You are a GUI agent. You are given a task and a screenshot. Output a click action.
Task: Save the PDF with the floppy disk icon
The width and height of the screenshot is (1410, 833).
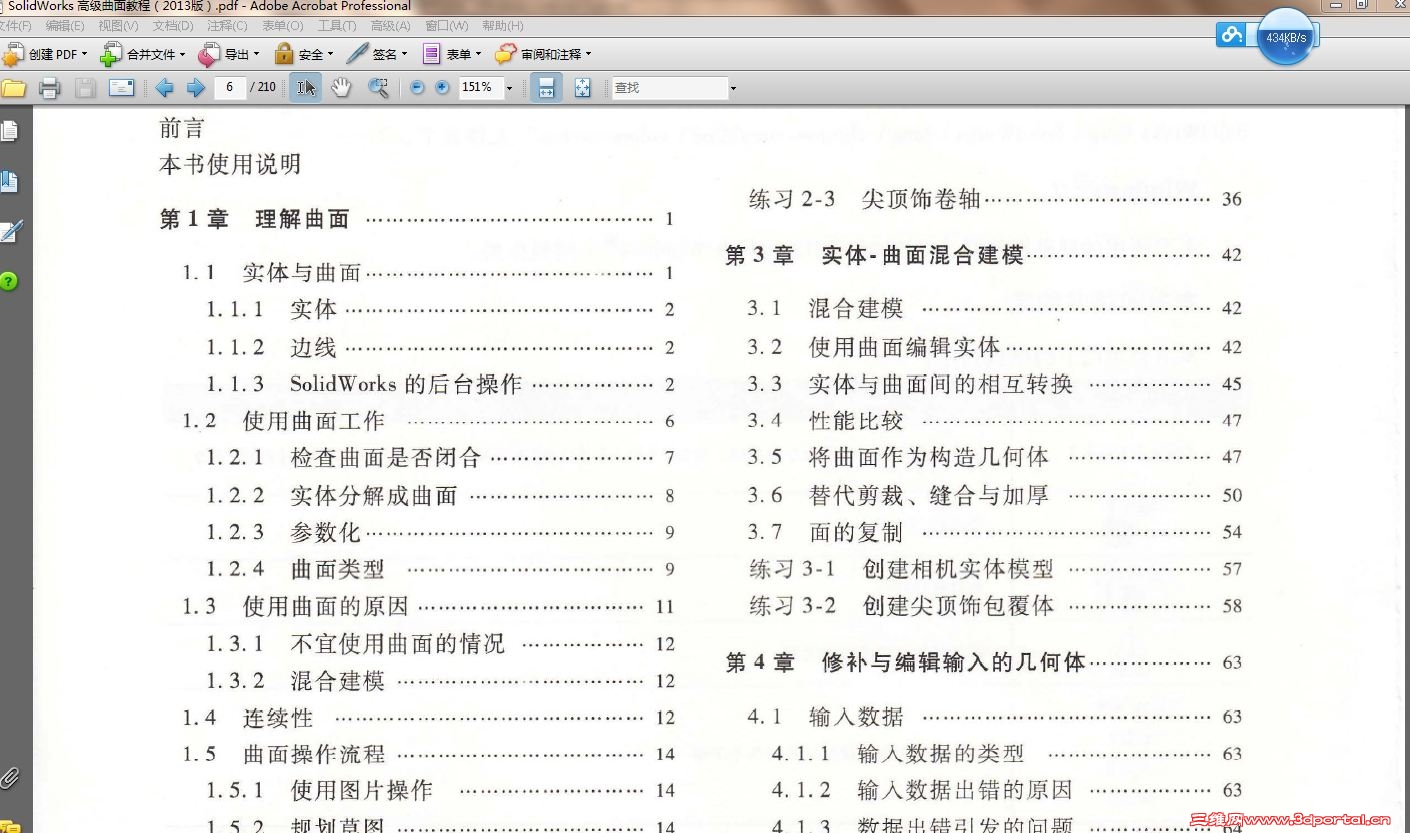(x=85, y=88)
